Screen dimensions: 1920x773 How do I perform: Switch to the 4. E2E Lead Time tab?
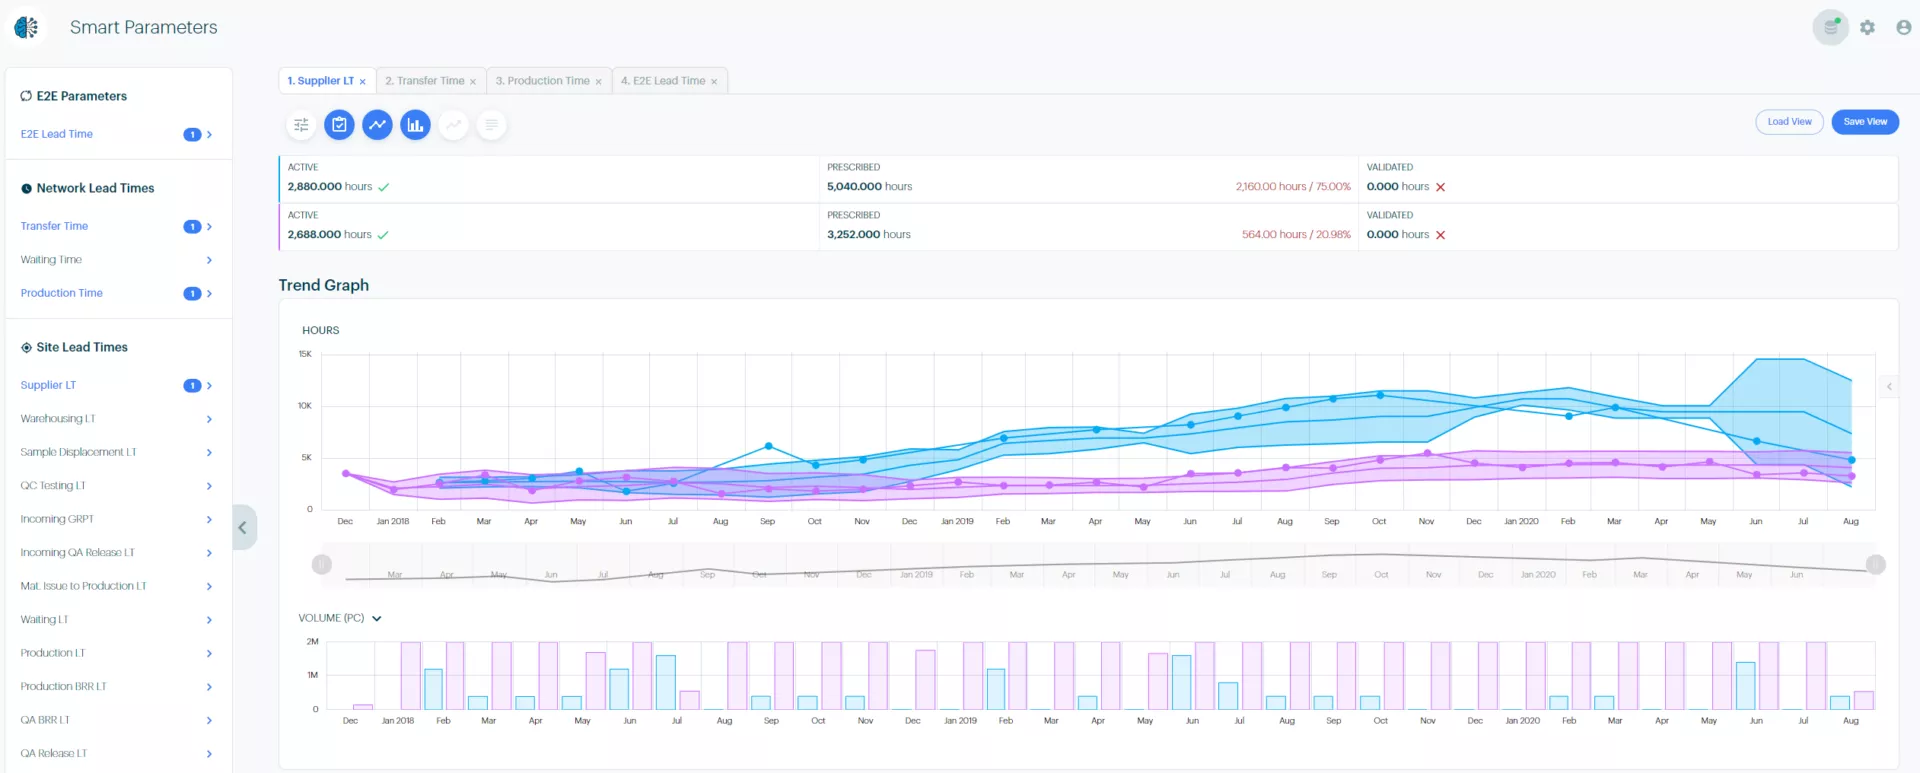coord(663,81)
